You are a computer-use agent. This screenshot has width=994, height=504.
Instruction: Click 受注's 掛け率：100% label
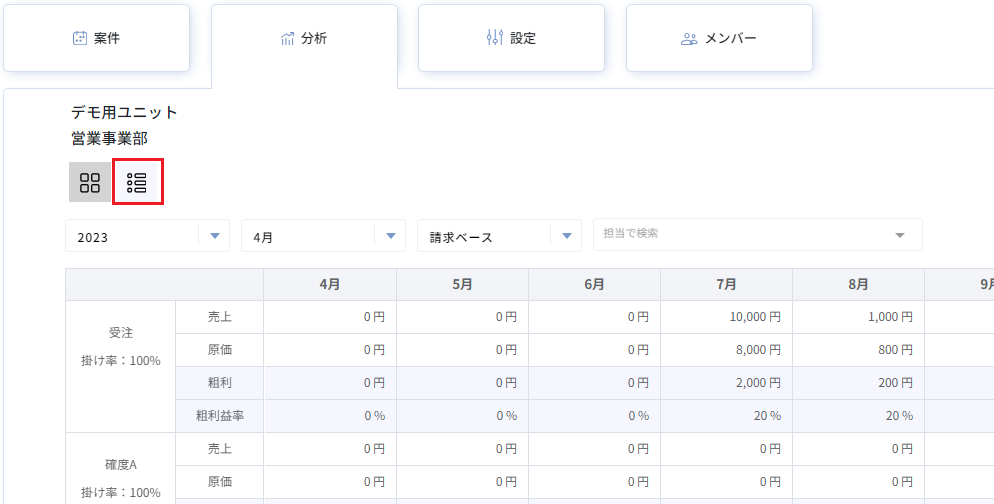point(120,361)
